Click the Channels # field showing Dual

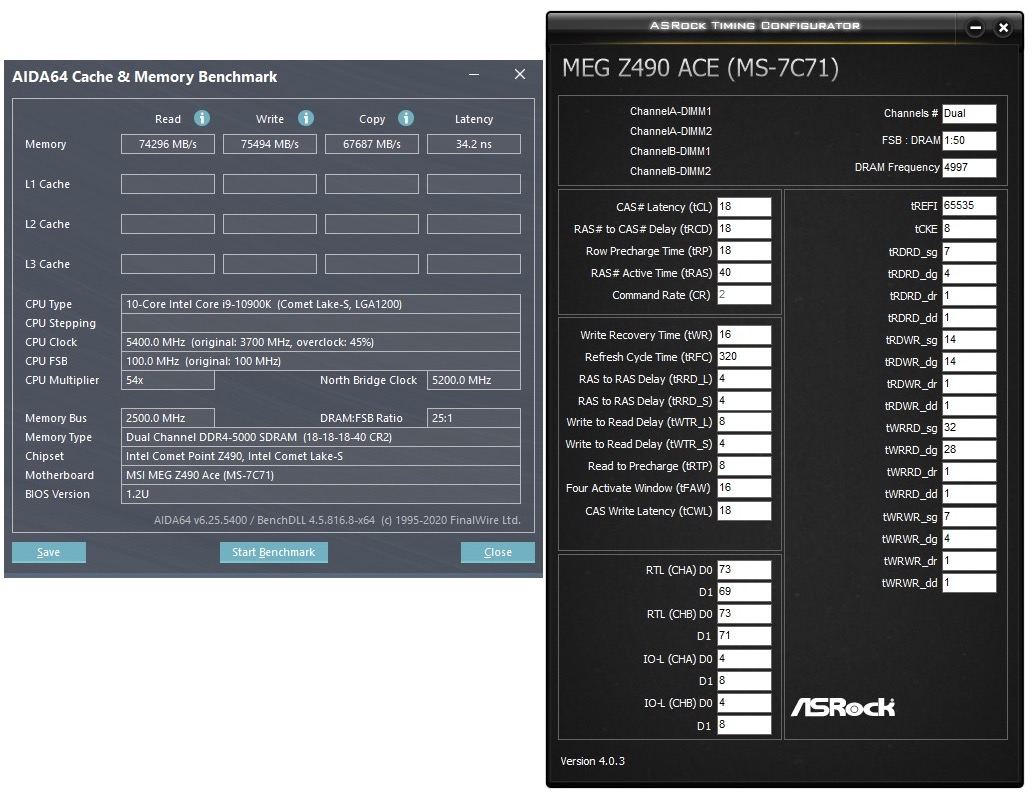pos(969,114)
